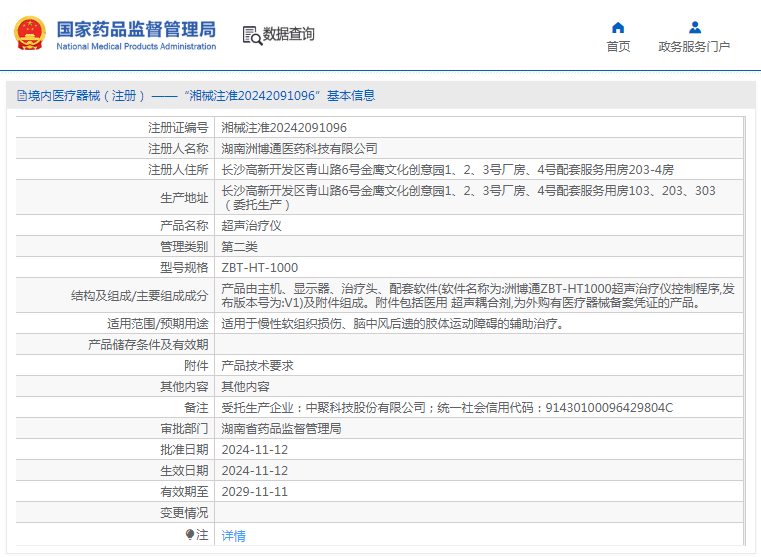Select approval department 湖南省药品监督管理局
This screenshot has width=761, height=557.
(x=281, y=428)
